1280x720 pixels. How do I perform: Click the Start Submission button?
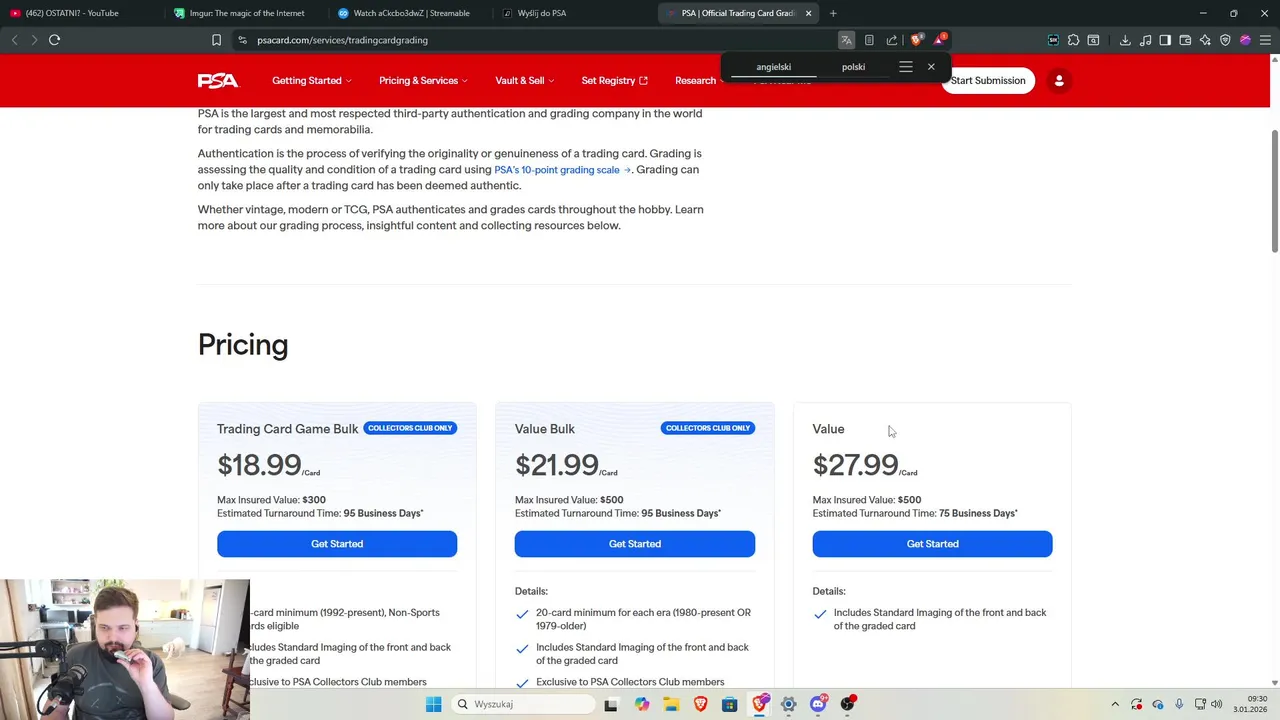[x=988, y=80]
